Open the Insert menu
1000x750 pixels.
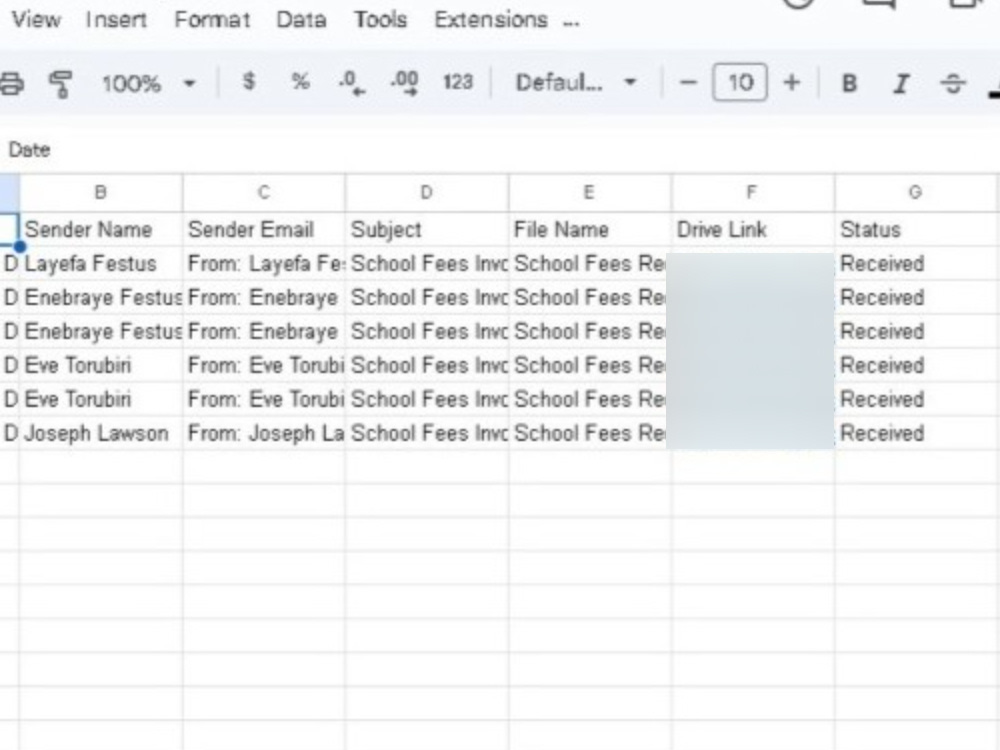tap(116, 20)
